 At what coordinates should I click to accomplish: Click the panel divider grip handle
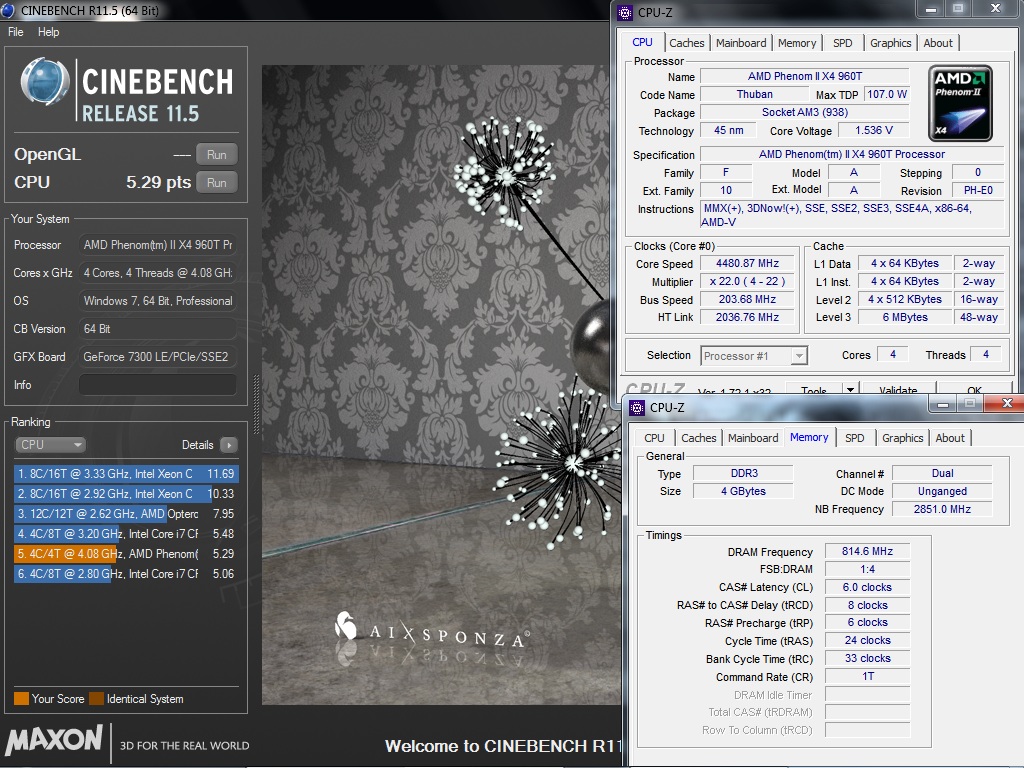pyautogui.click(x=256, y=405)
